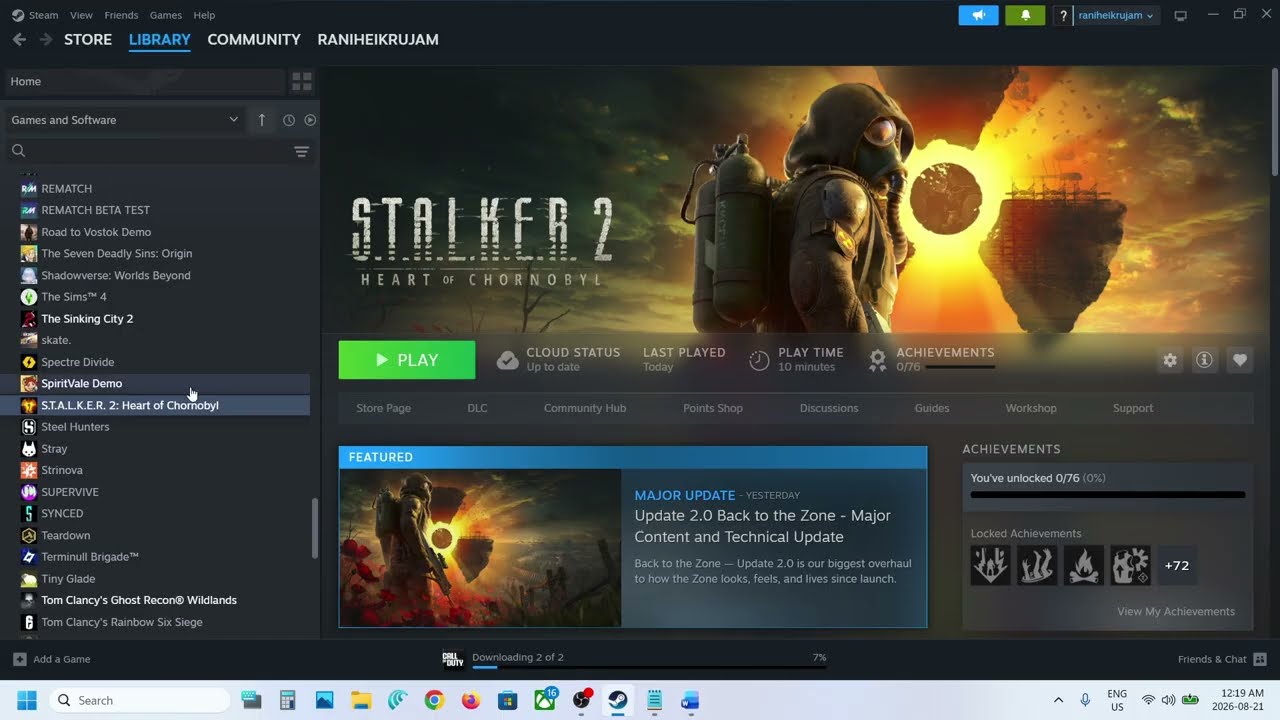Click the library search input field
Viewport: 1280px width, 720px height.
pos(160,151)
